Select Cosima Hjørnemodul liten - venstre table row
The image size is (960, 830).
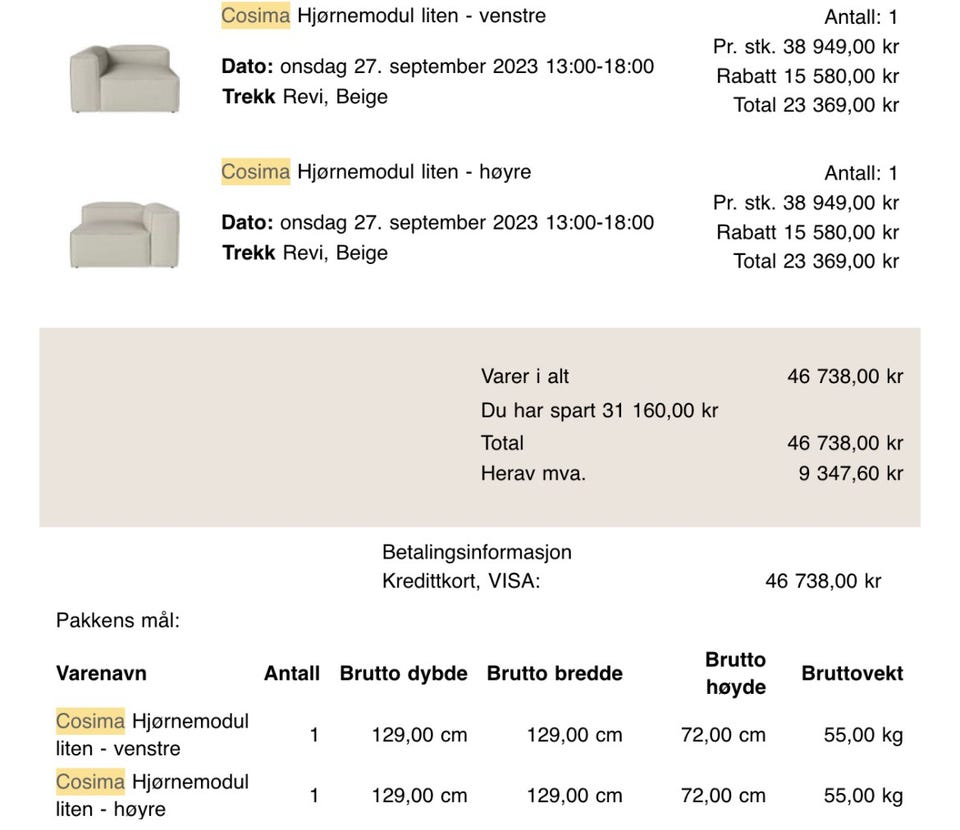coord(479,735)
